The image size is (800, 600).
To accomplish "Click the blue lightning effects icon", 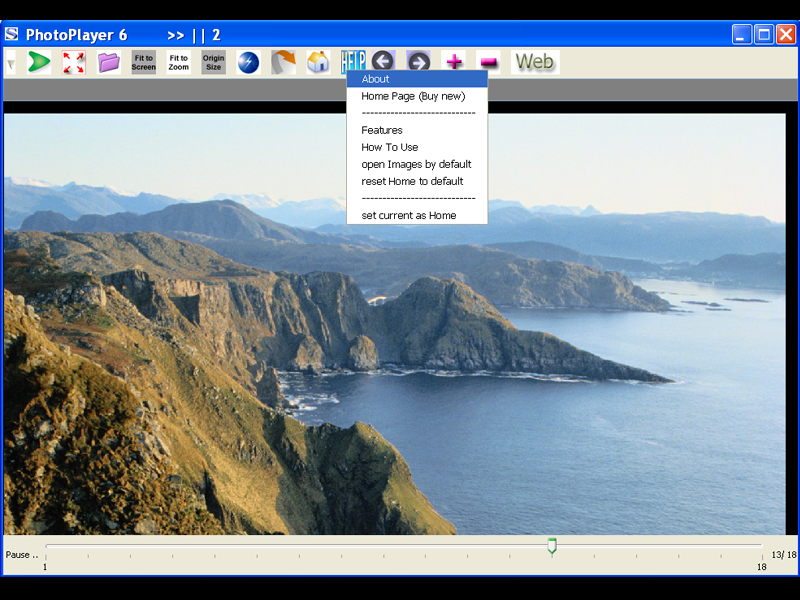I will tap(248, 61).
